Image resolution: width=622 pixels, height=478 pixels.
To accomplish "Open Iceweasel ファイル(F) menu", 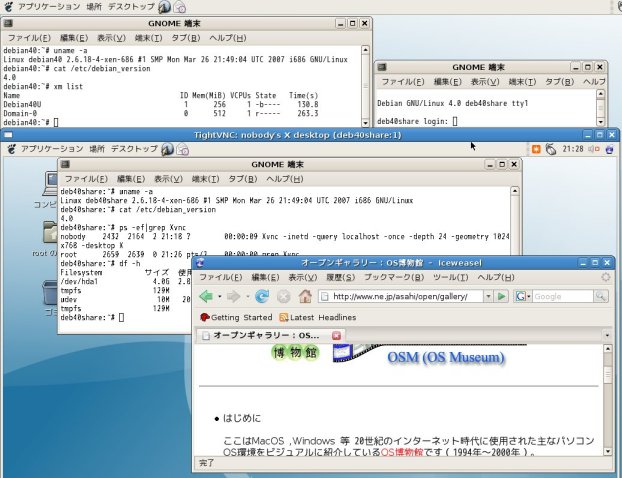I will [221, 277].
